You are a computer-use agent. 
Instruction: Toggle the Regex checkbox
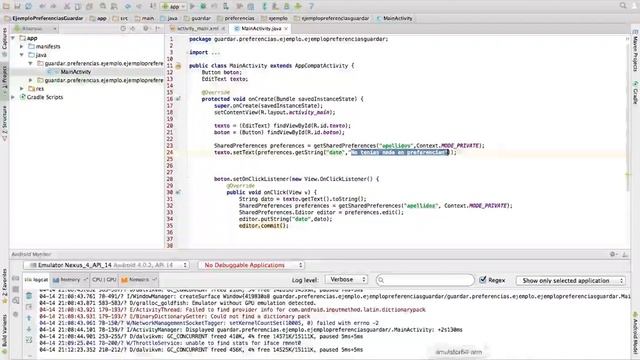click(483, 280)
